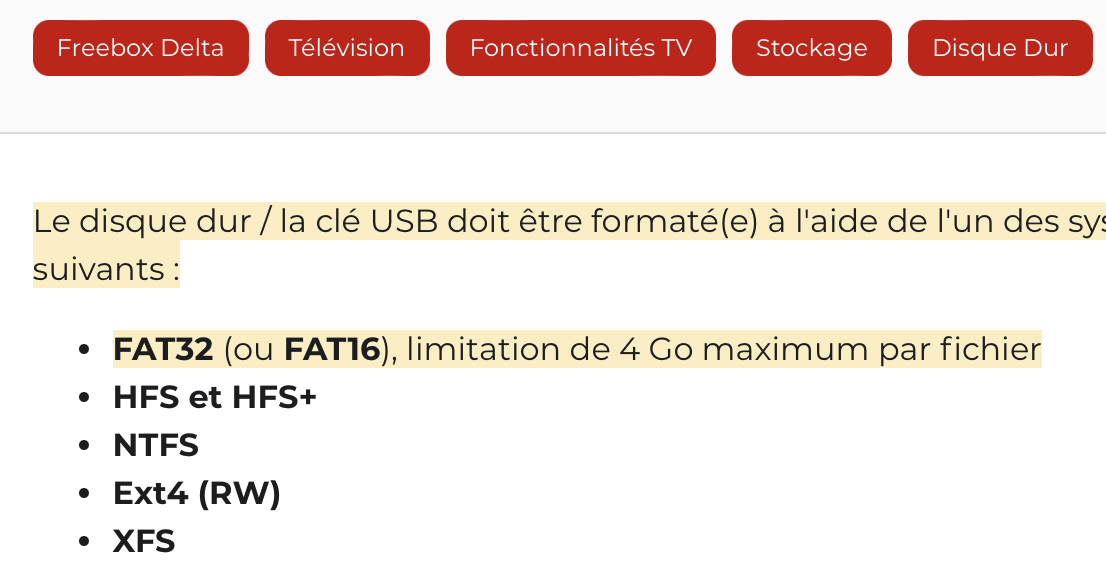Click the bullet before HFS et HFS+
Image resolution: width=1106 pixels, height=584 pixels.
pyautogui.click(x=85, y=398)
